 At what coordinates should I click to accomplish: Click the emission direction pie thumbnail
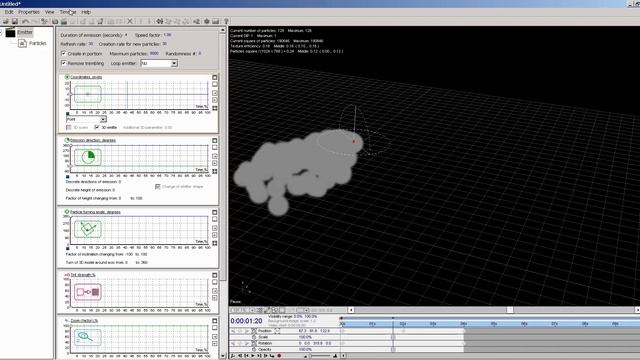(88, 157)
